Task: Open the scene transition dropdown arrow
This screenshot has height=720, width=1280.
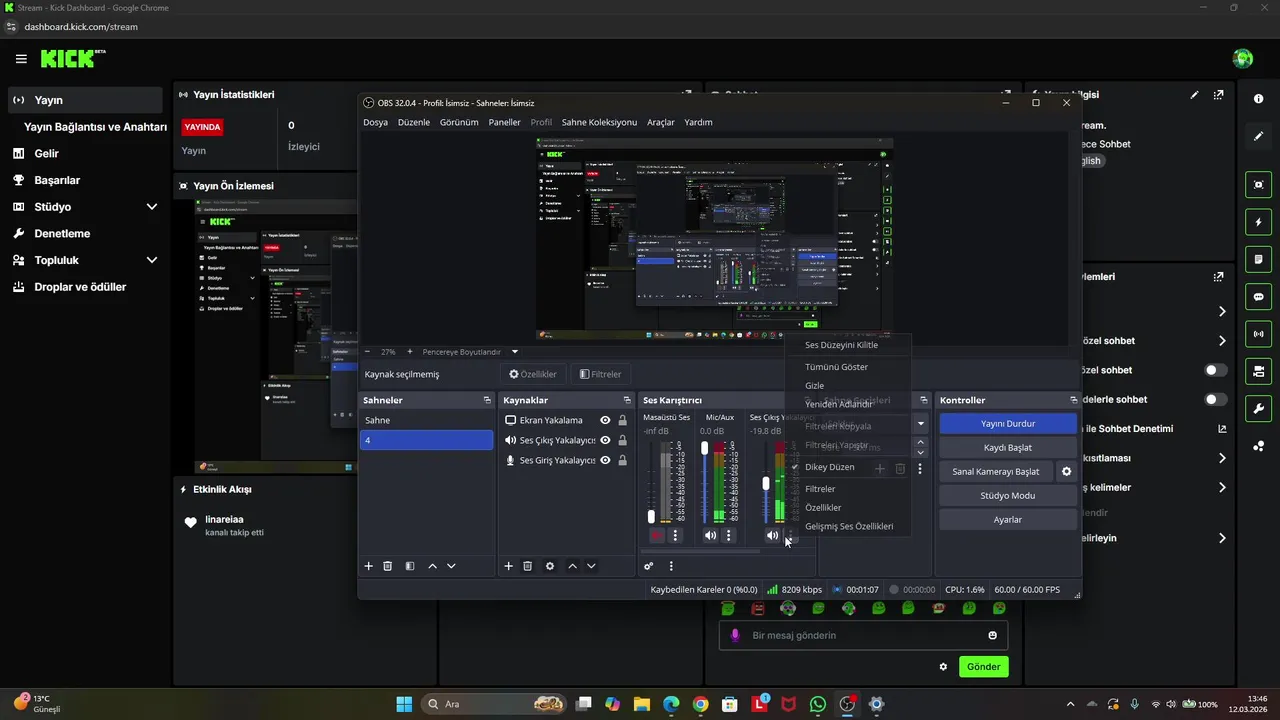Action: coord(921,424)
